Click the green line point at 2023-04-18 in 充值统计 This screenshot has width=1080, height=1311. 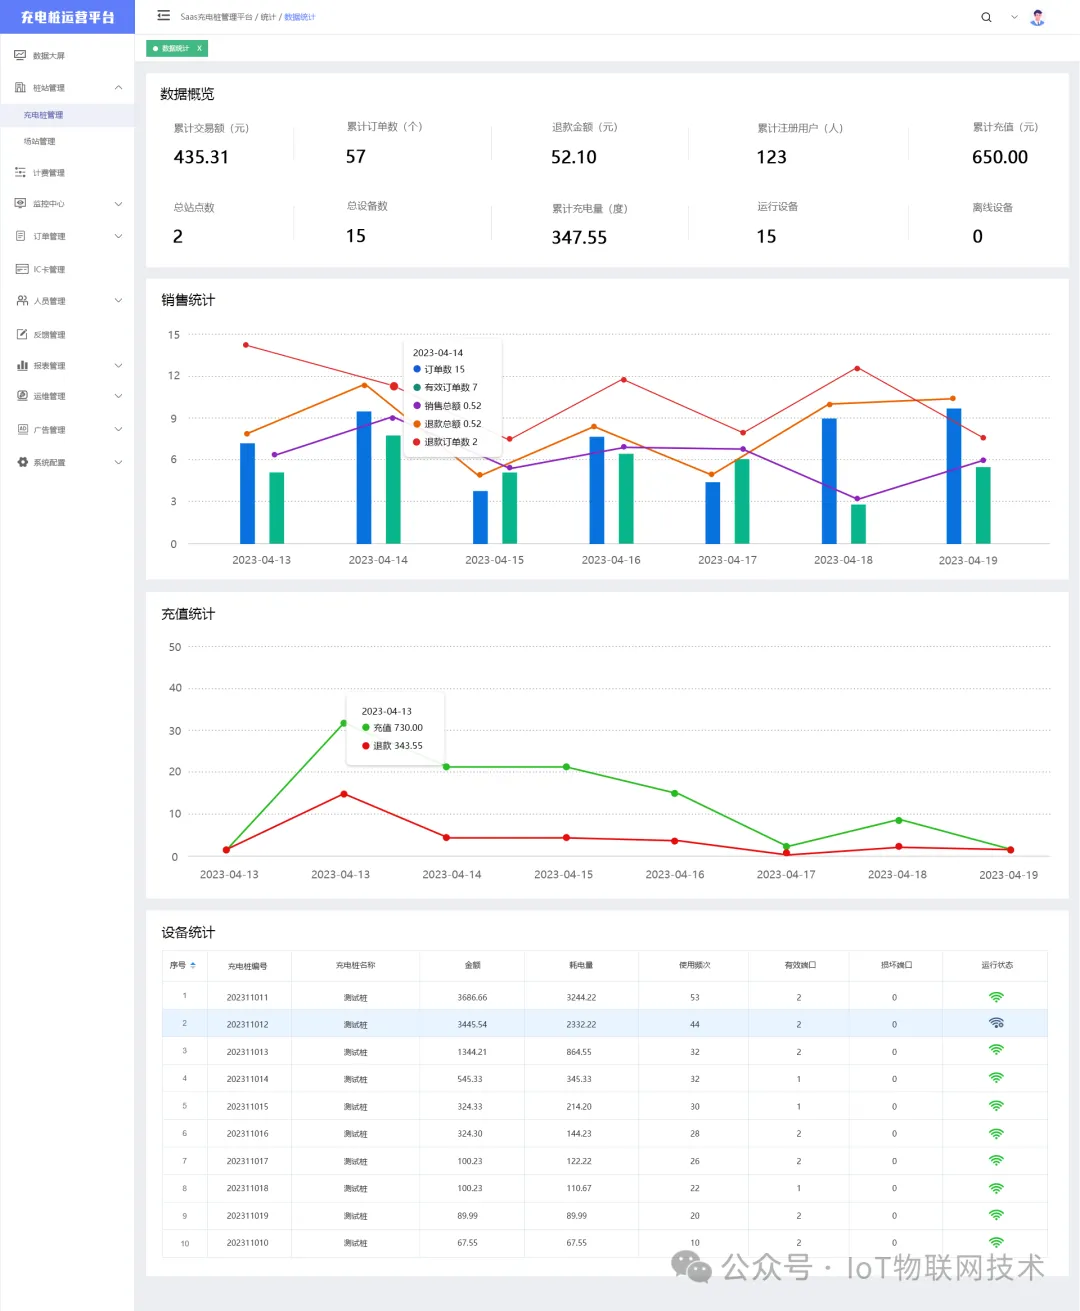tap(898, 820)
